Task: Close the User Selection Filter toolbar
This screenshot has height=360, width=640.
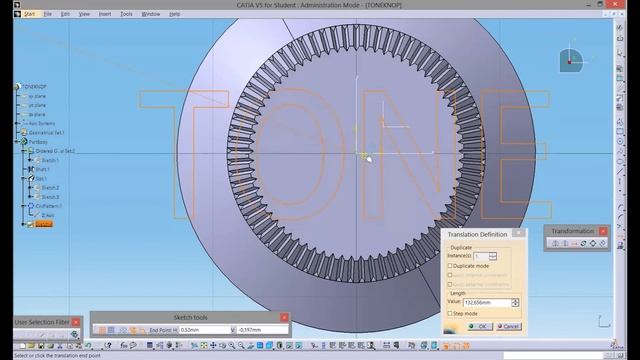Action: [76, 322]
